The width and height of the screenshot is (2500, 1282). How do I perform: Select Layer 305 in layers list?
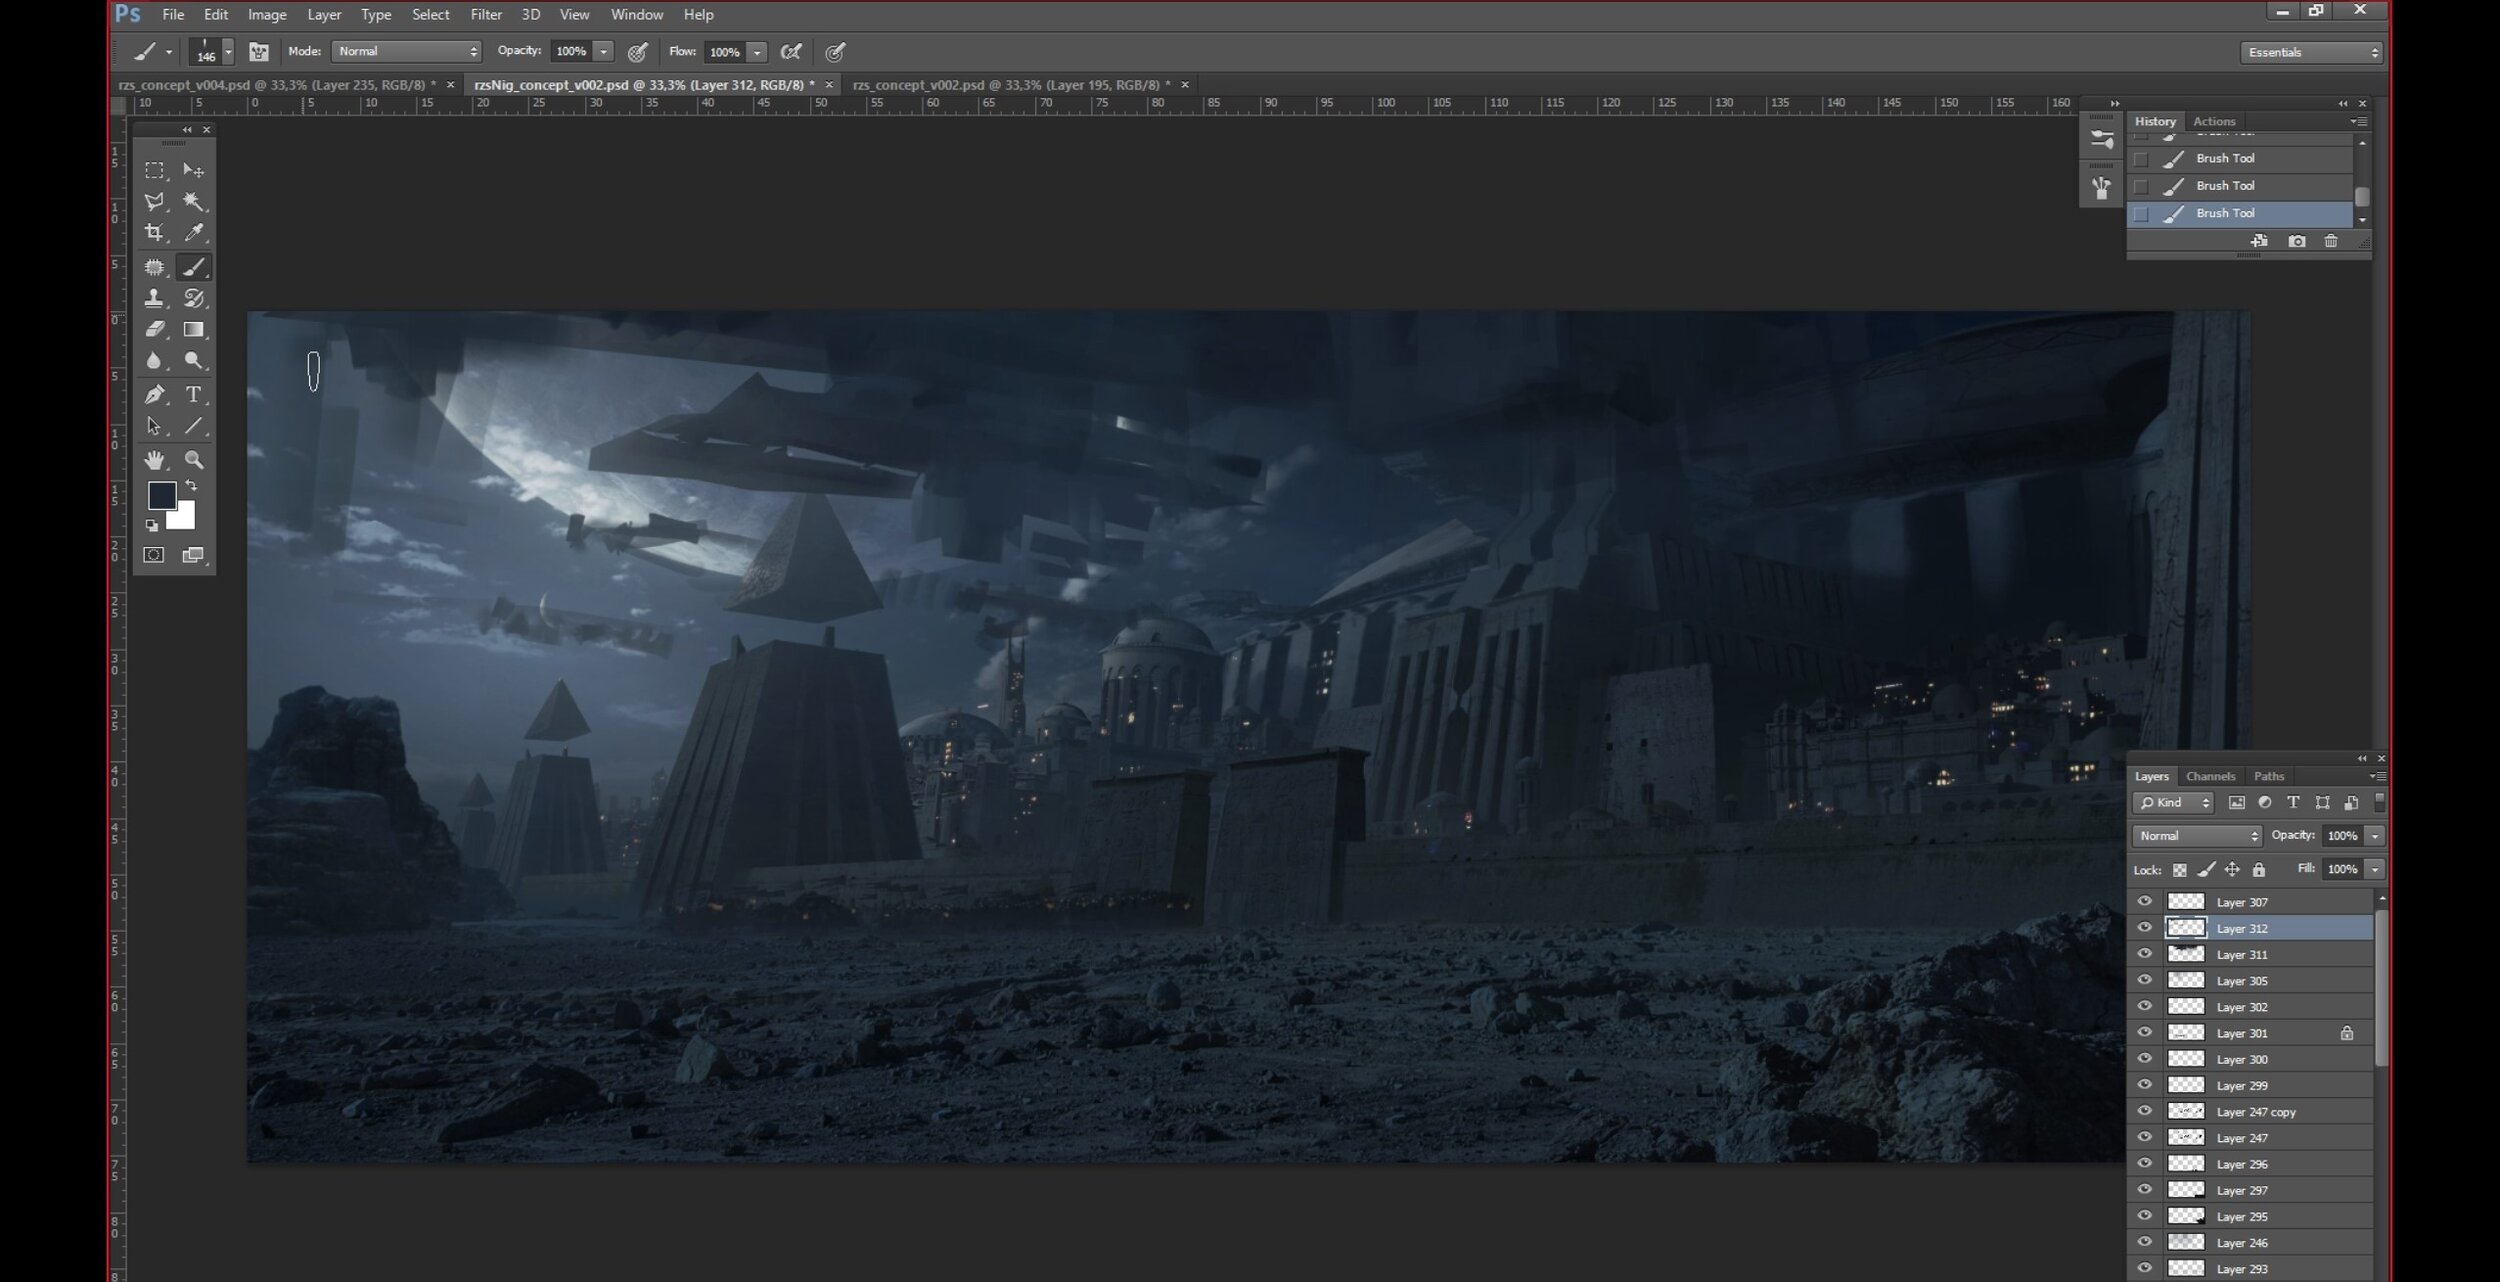[2242, 980]
